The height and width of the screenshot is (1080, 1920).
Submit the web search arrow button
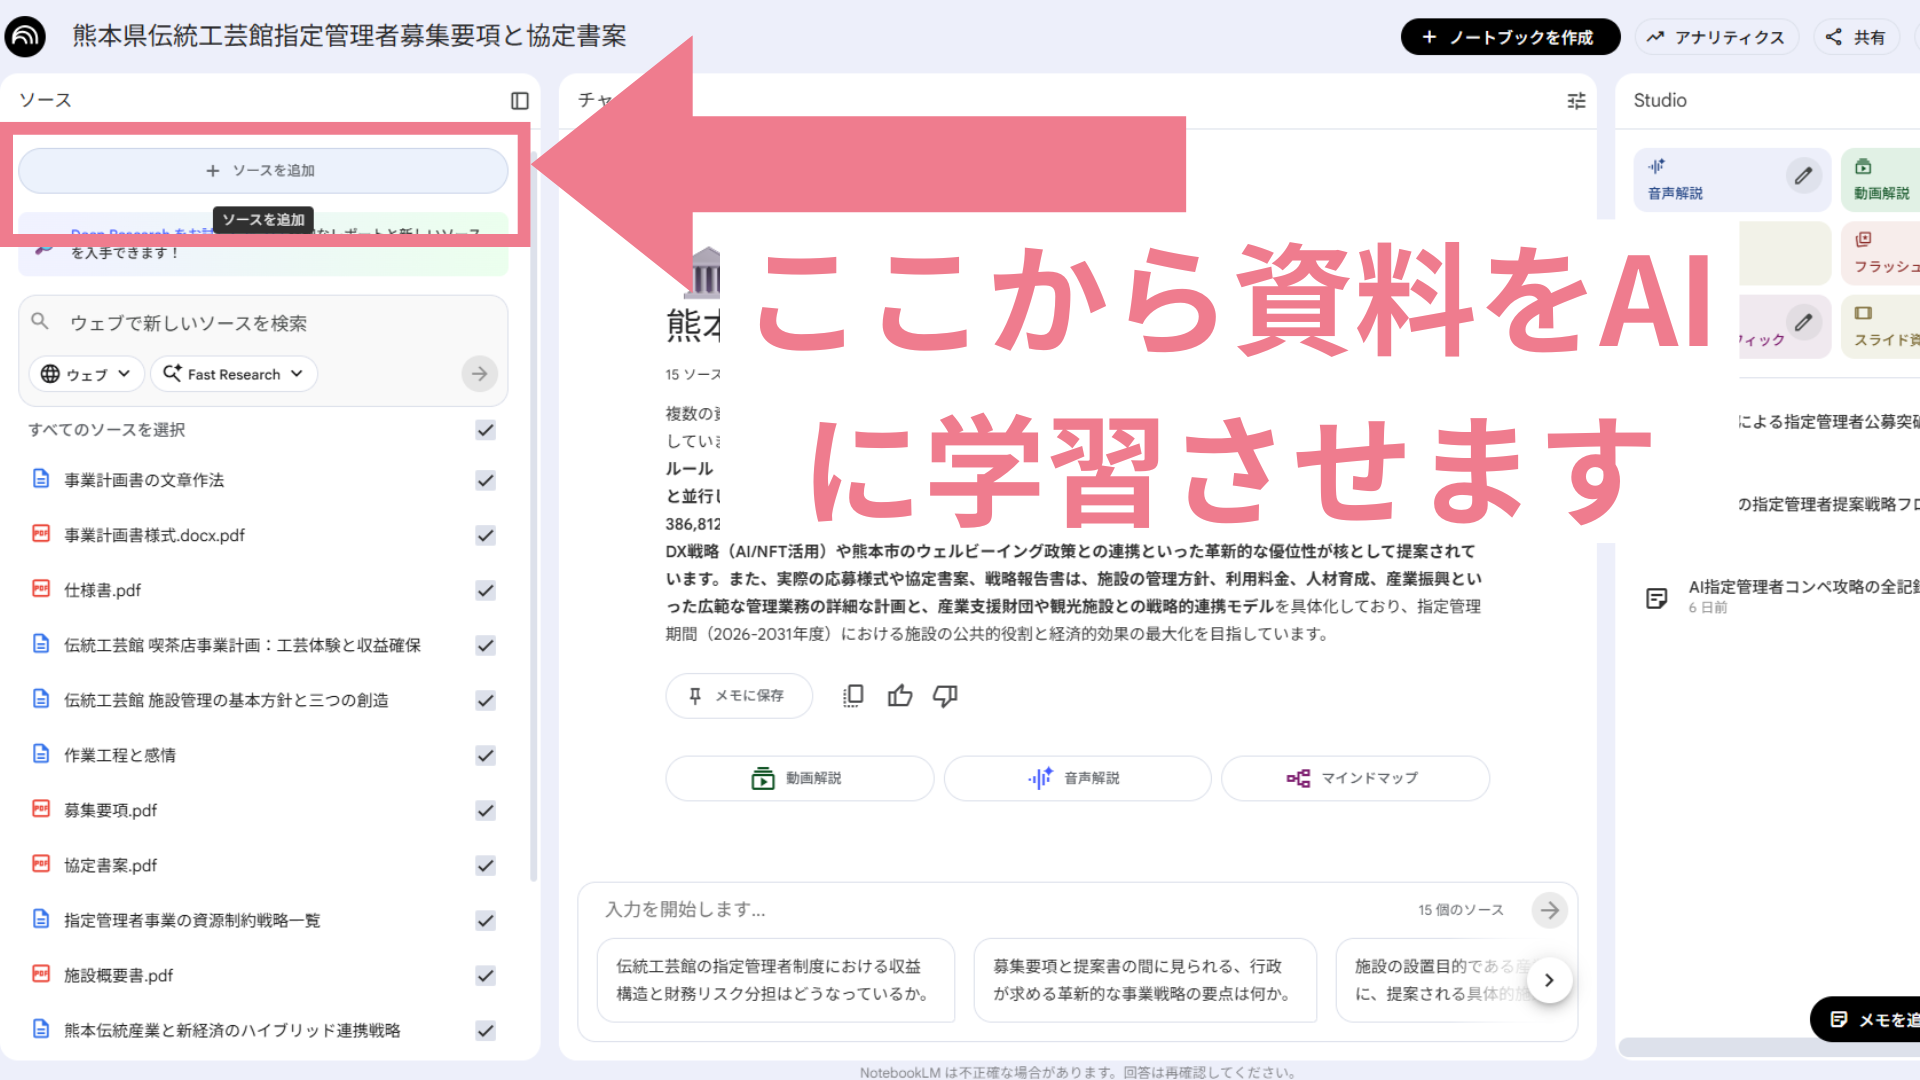(480, 374)
